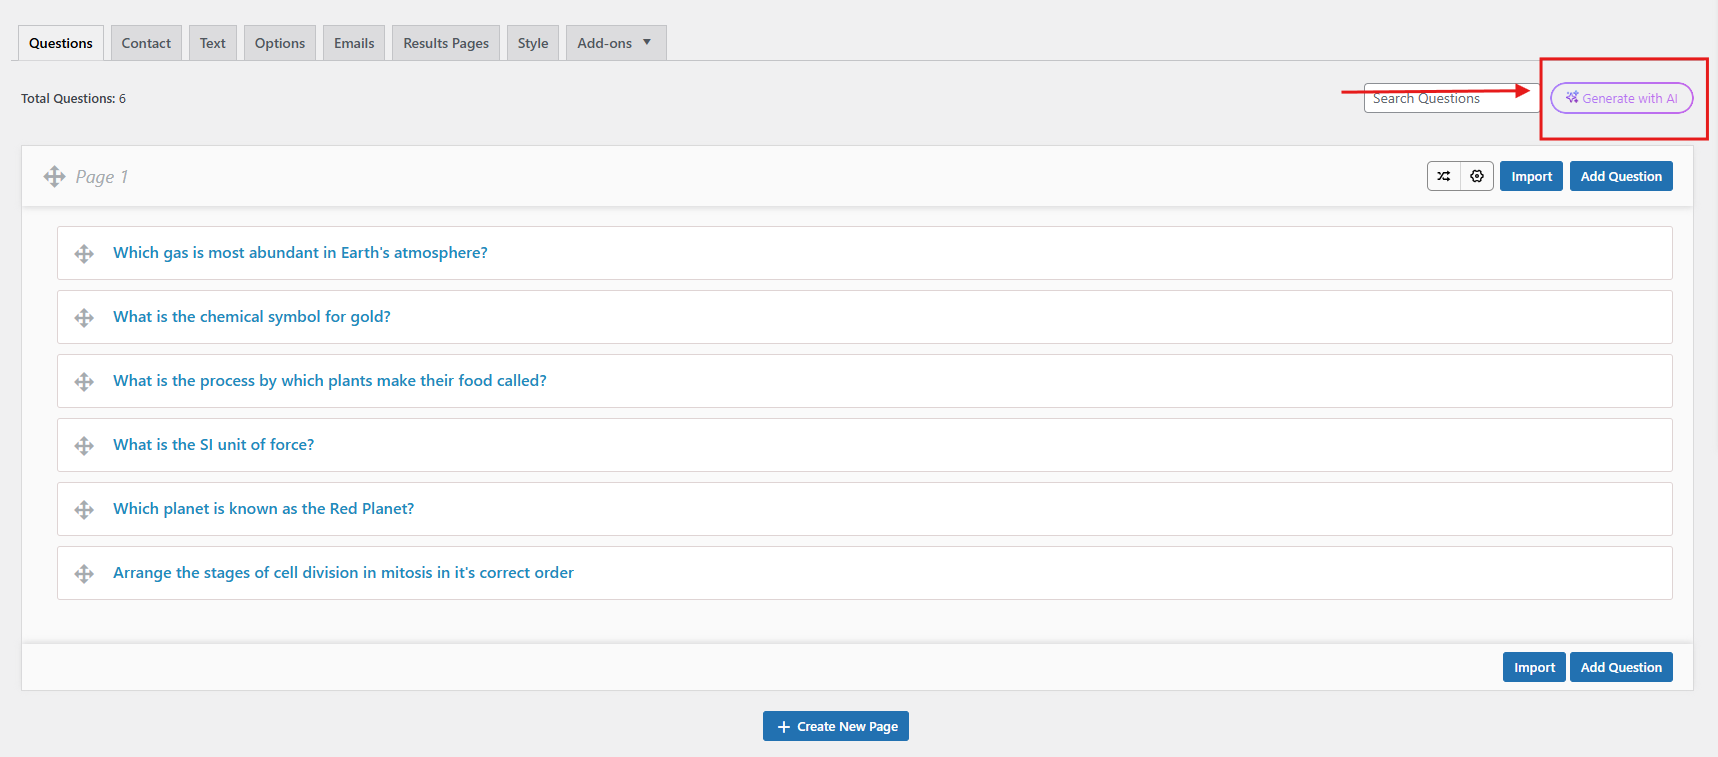Open the chemical symbol for gold question
The height and width of the screenshot is (757, 1718).
click(252, 317)
